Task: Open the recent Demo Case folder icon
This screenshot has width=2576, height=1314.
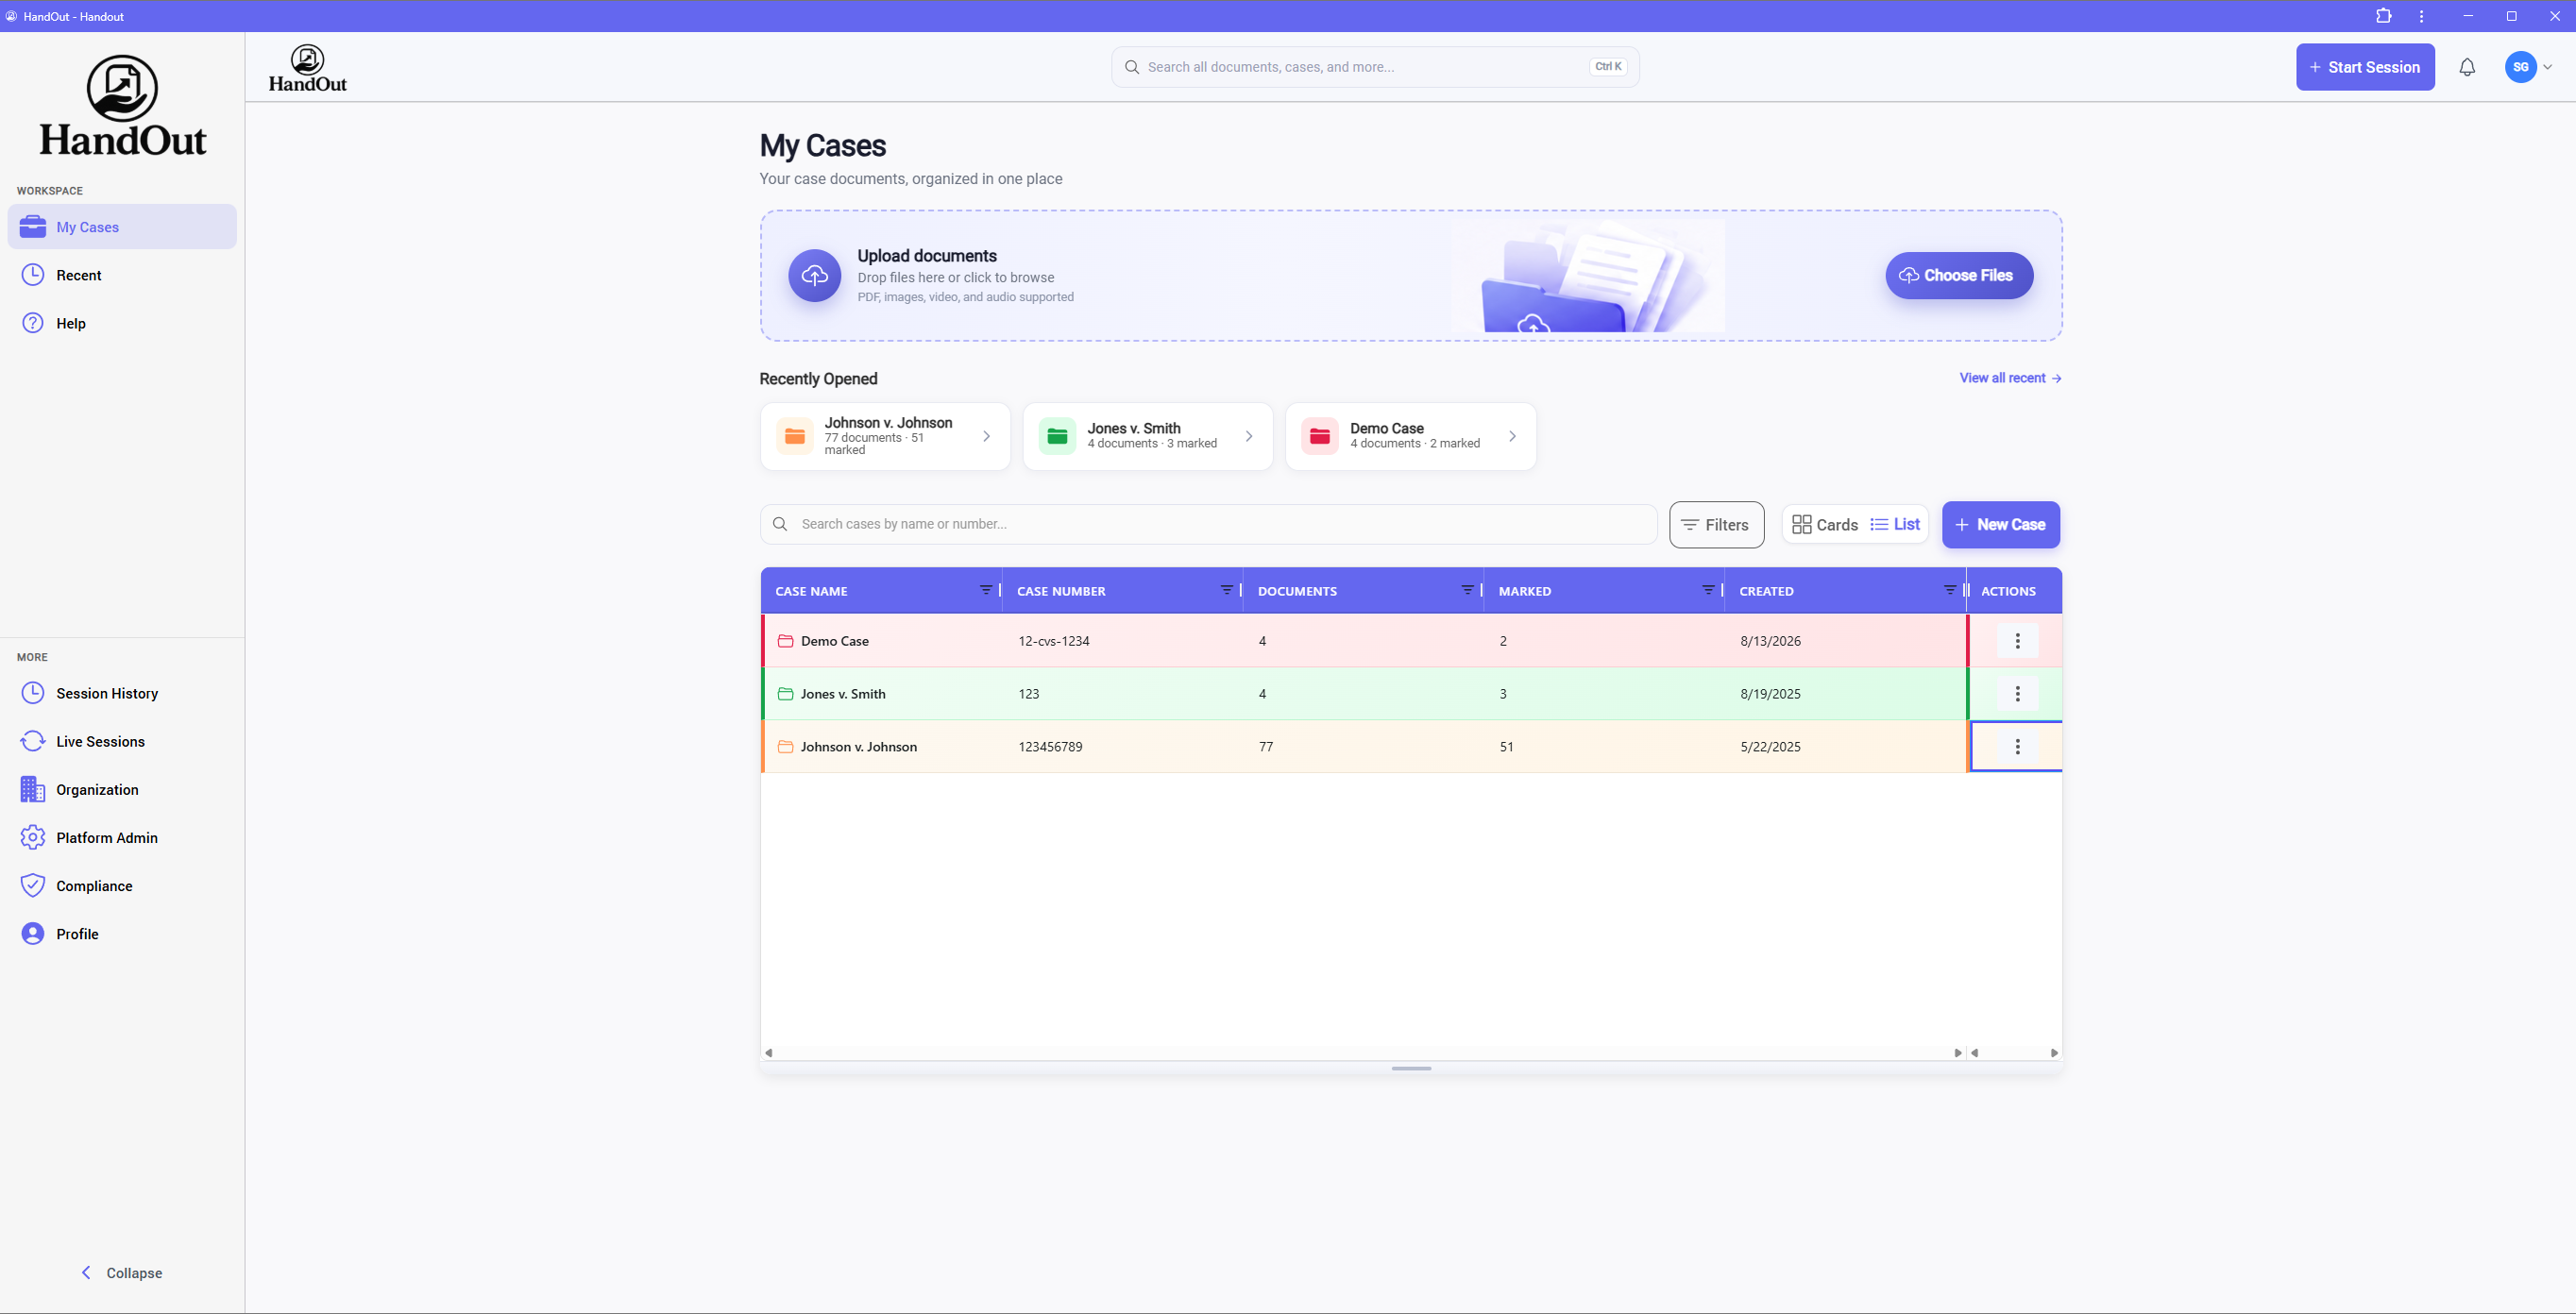Action: (x=1320, y=436)
